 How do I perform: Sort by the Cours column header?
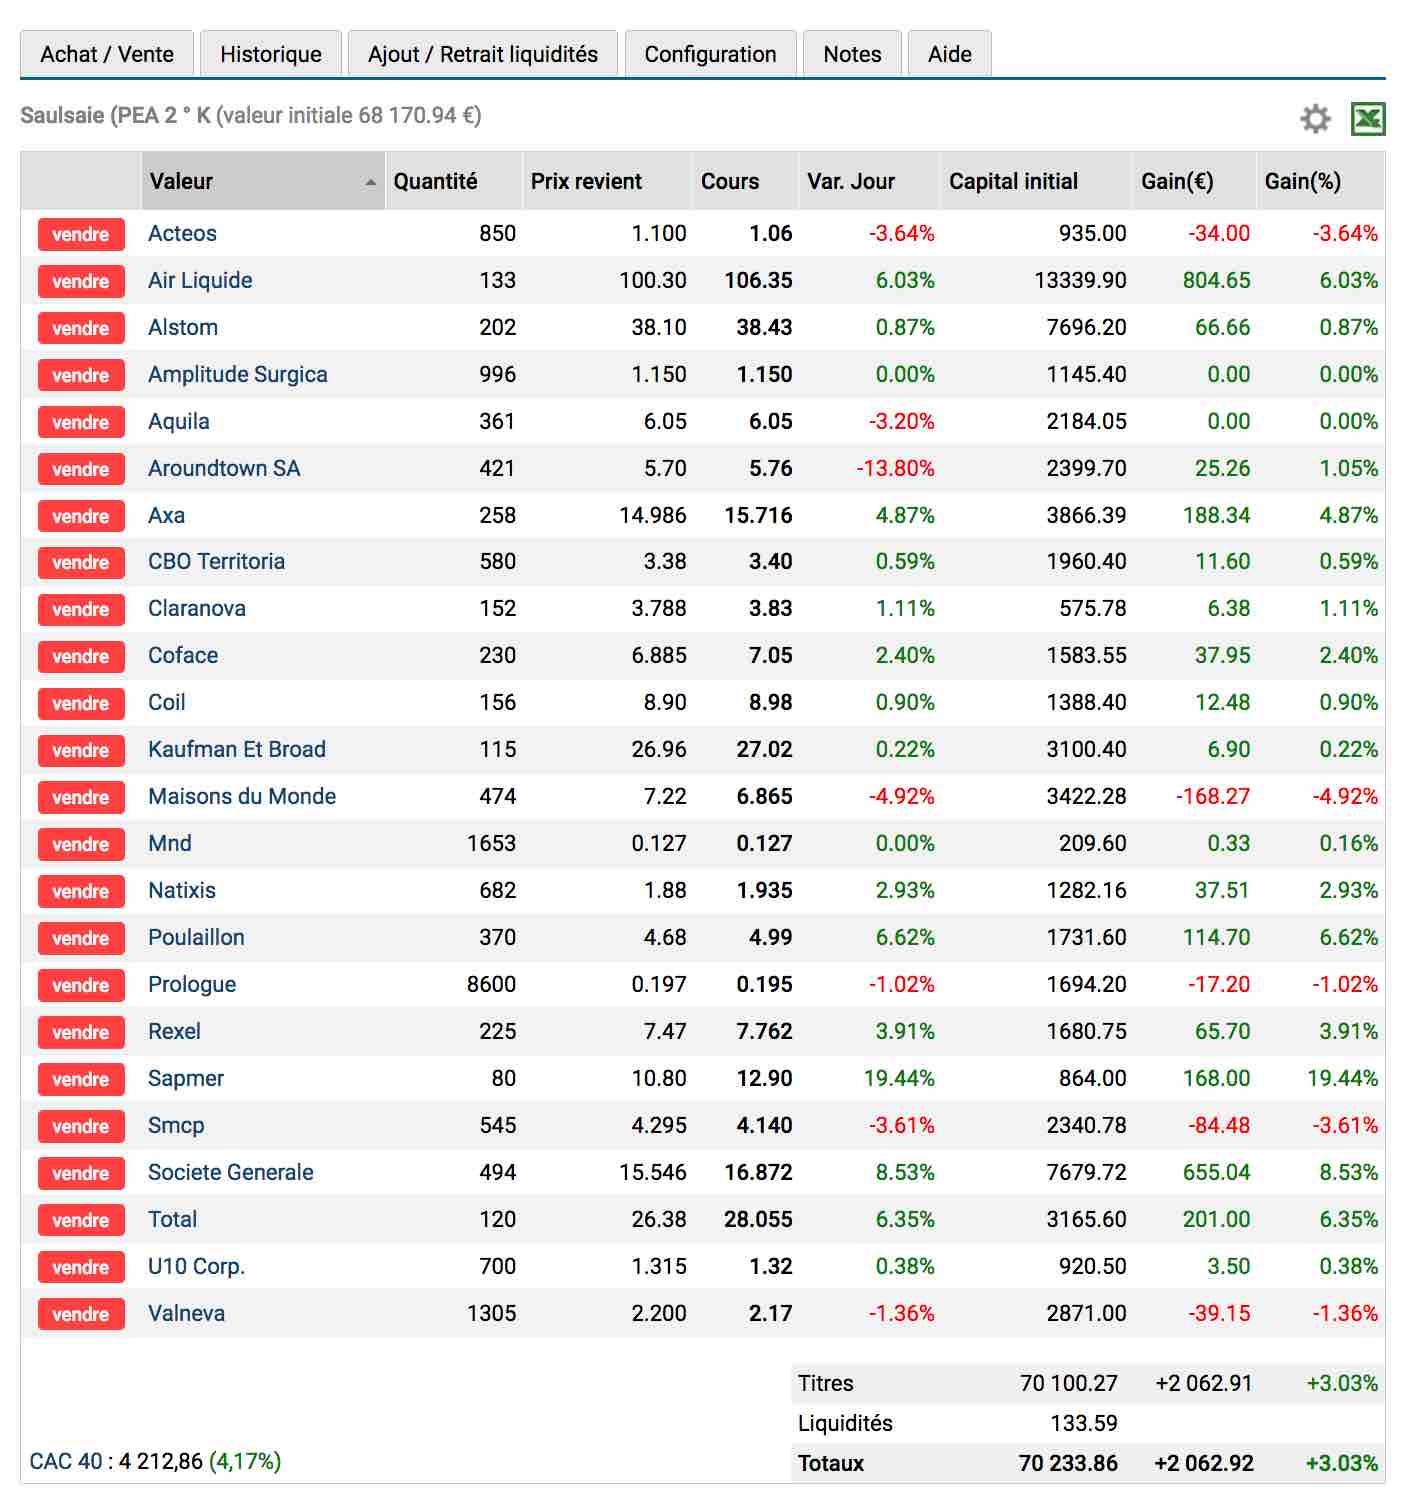click(745, 181)
